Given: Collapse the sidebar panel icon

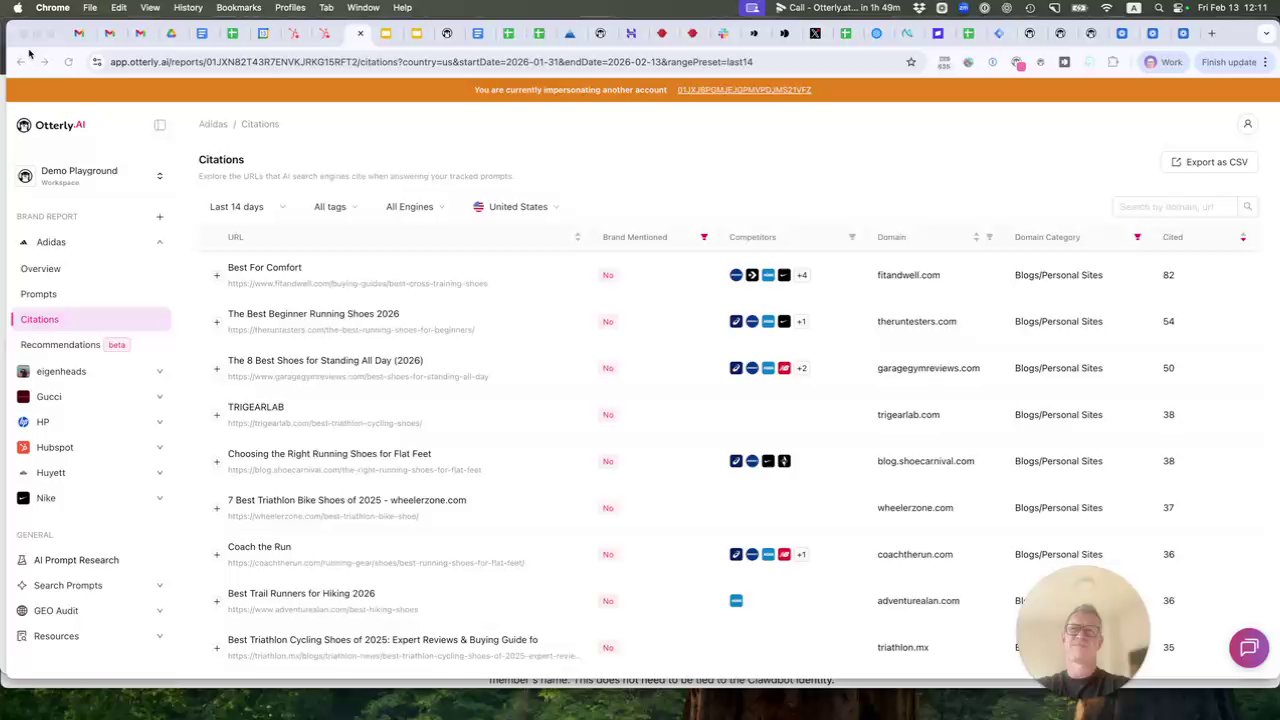Looking at the screenshot, I should pos(159,125).
